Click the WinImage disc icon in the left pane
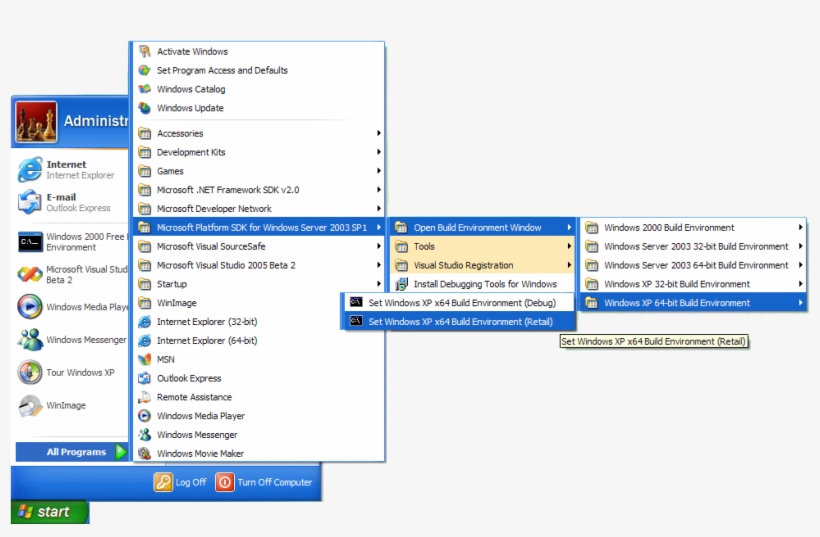The width and height of the screenshot is (820, 537). click(30, 405)
